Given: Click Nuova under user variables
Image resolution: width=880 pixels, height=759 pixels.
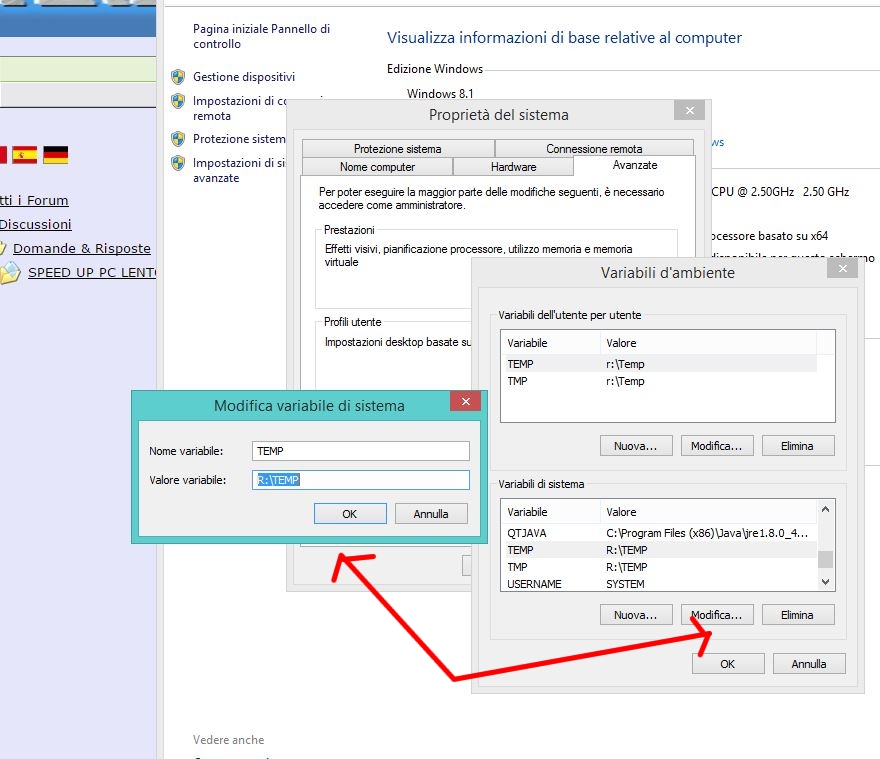Looking at the screenshot, I should pyautogui.click(x=636, y=446).
